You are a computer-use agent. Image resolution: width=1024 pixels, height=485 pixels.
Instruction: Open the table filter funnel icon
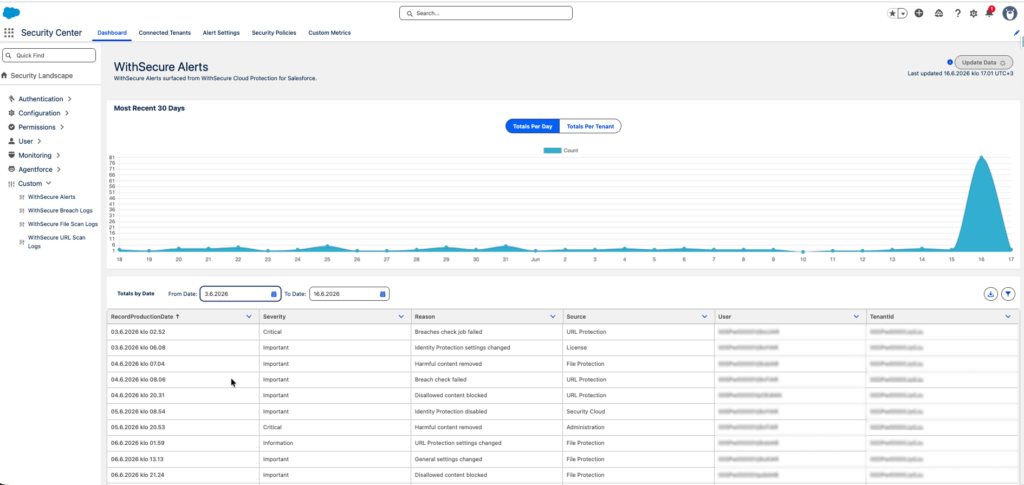(x=1008, y=294)
